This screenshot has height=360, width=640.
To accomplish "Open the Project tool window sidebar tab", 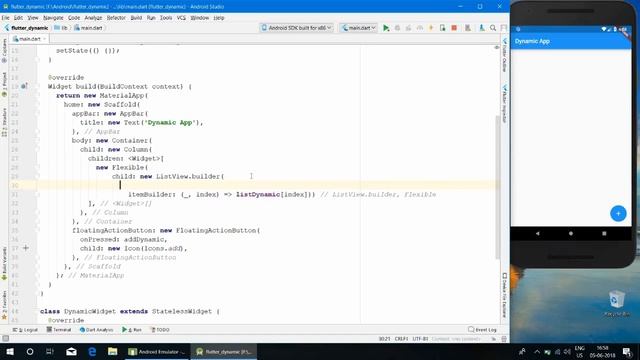I will pyautogui.click(x=4, y=85).
